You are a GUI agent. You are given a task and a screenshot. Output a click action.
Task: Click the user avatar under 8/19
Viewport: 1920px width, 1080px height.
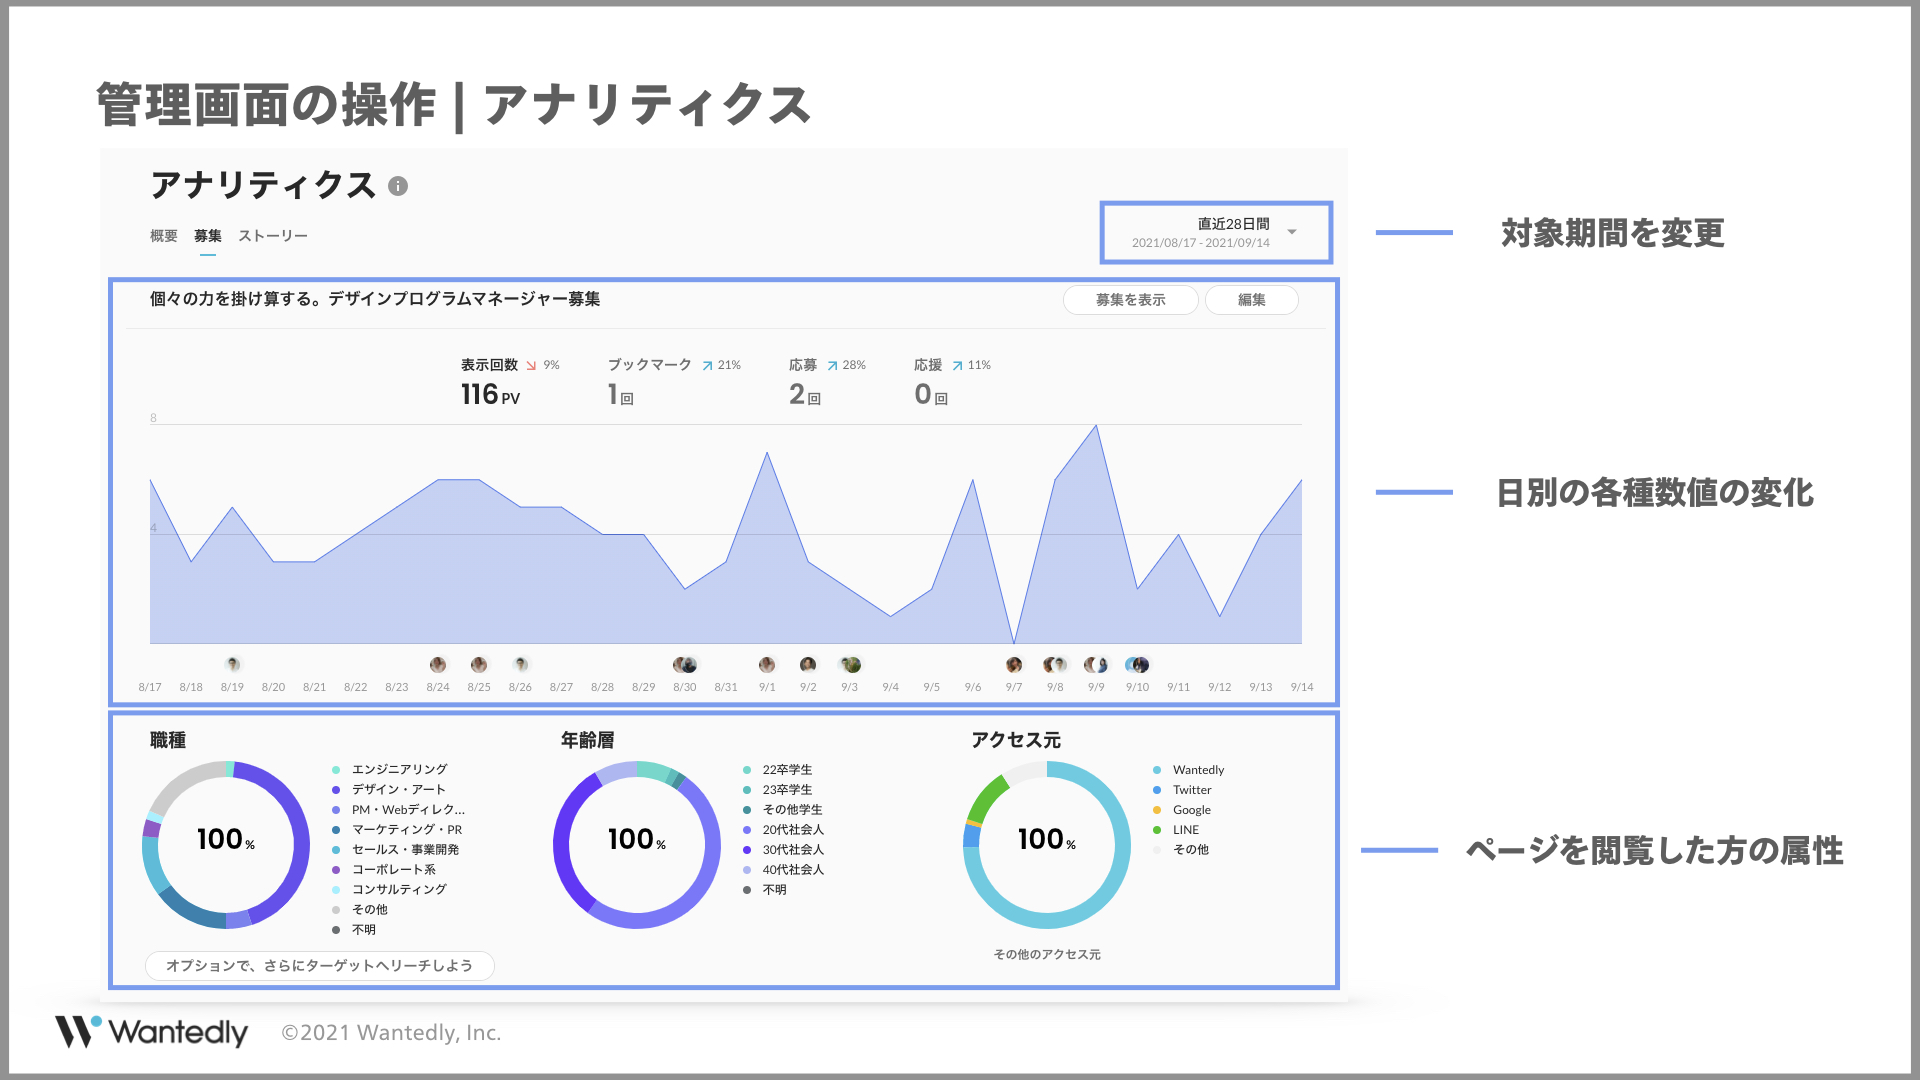[x=233, y=664]
